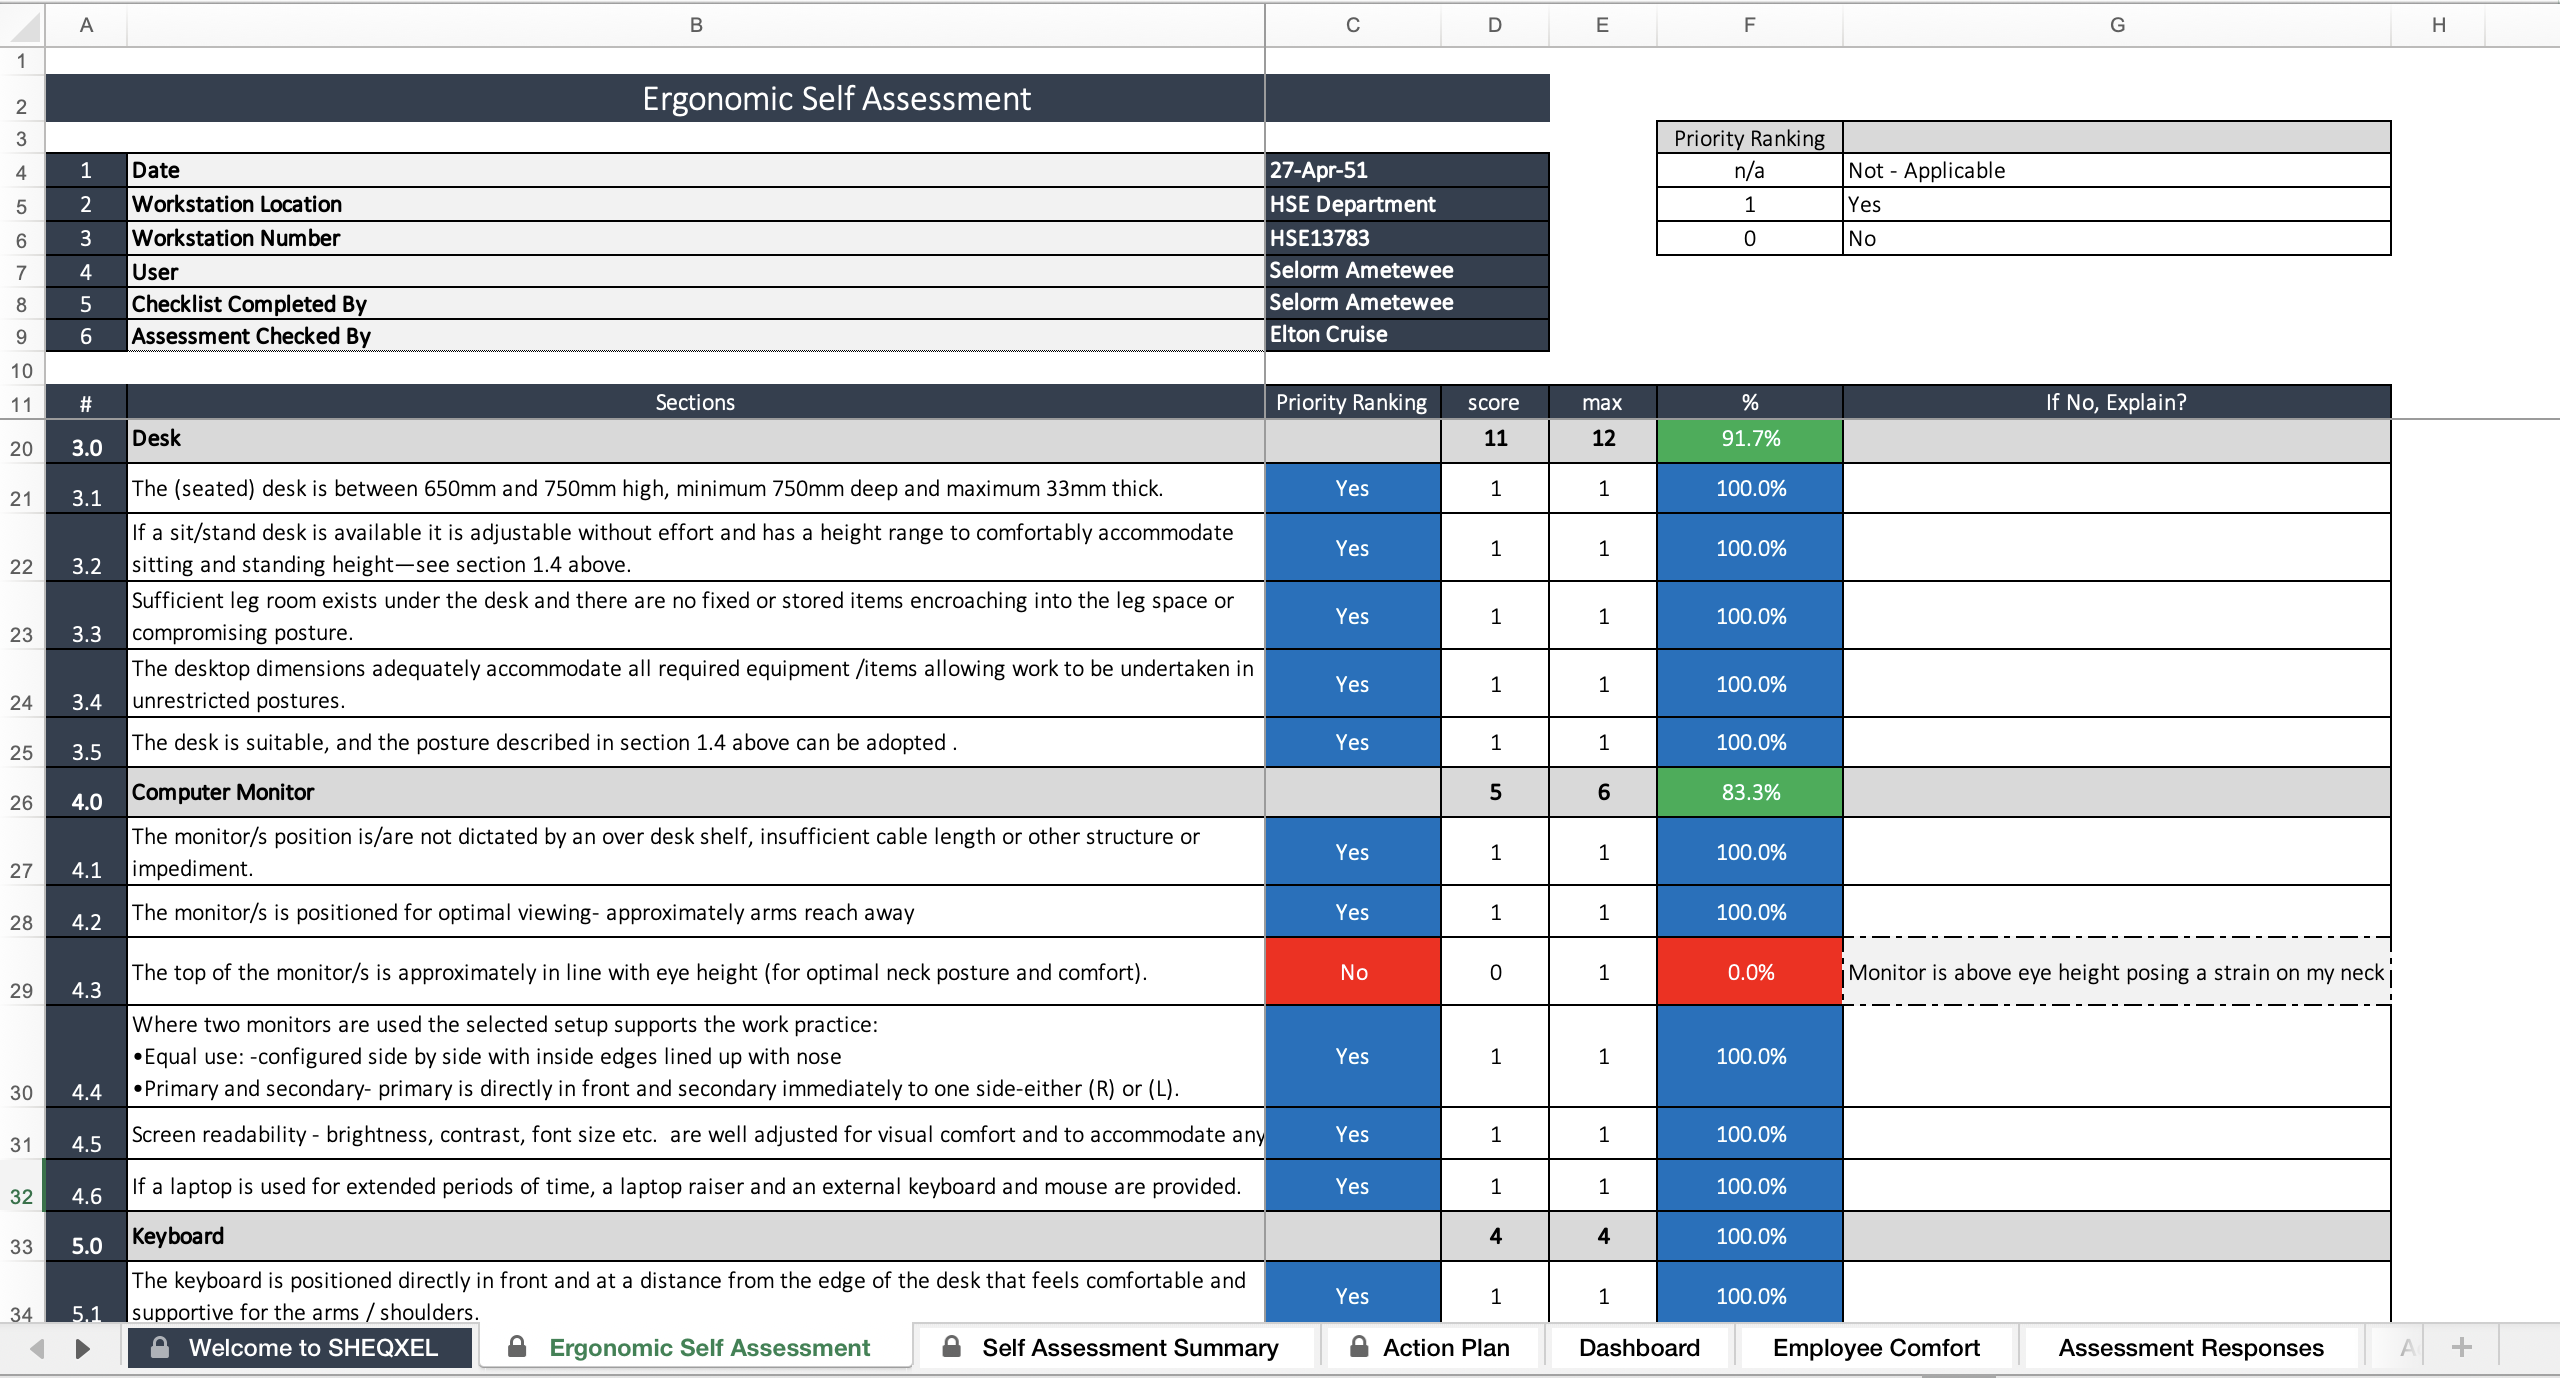Click the 83.3% Computer Monitor percentage
Screen dimensions: 2560x1378
(1750, 792)
